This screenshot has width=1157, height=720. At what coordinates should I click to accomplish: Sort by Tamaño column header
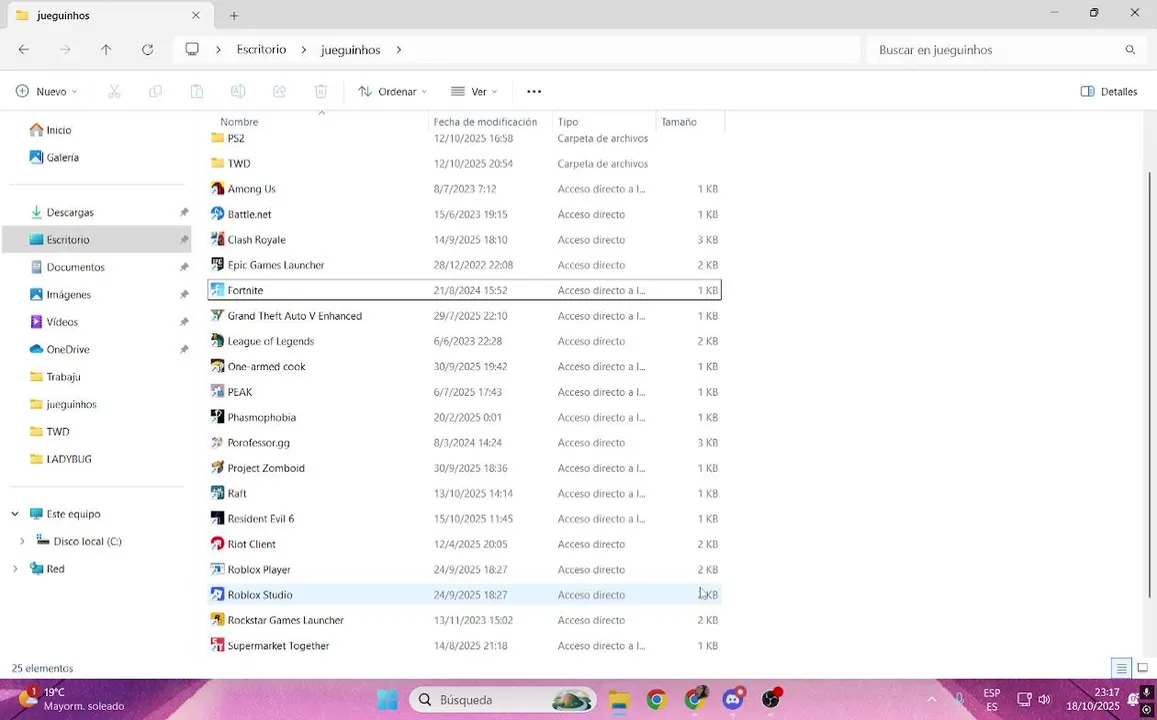[x=679, y=122]
